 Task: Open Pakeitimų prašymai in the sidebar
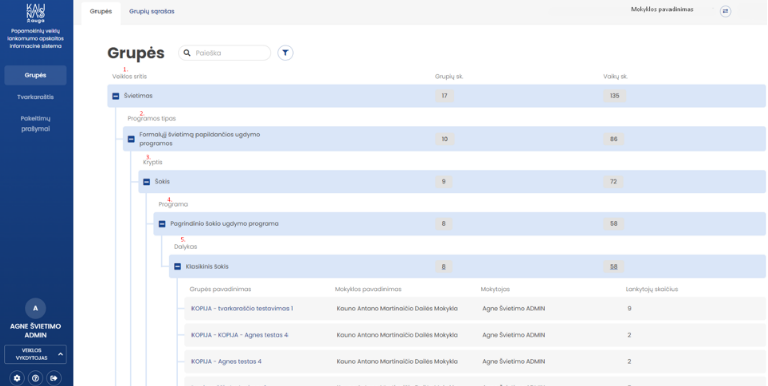35,123
